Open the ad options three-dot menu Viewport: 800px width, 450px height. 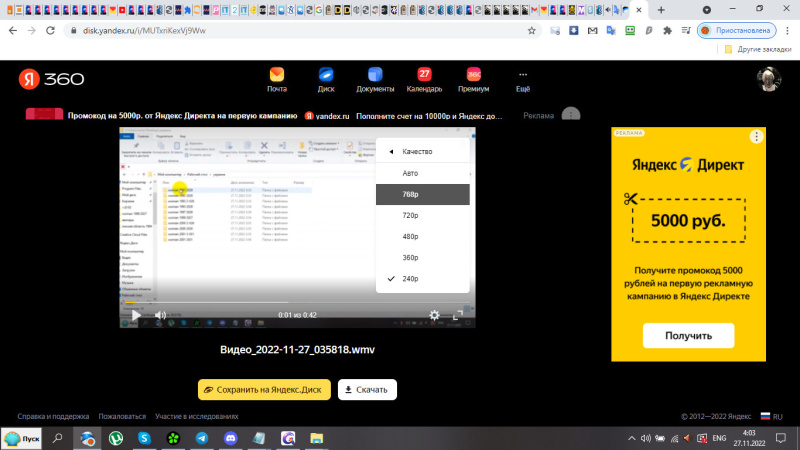coord(757,136)
